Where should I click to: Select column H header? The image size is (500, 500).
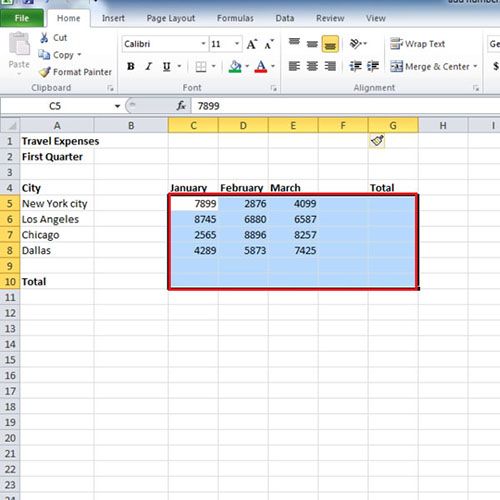click(443, 126)
